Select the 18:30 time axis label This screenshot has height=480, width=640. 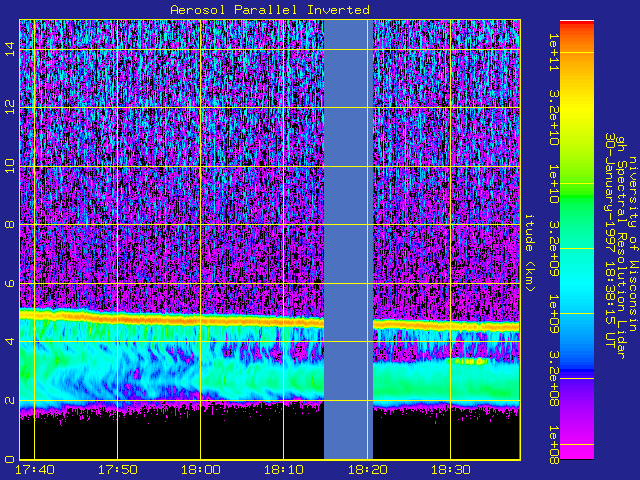click(x=450, y=469)
